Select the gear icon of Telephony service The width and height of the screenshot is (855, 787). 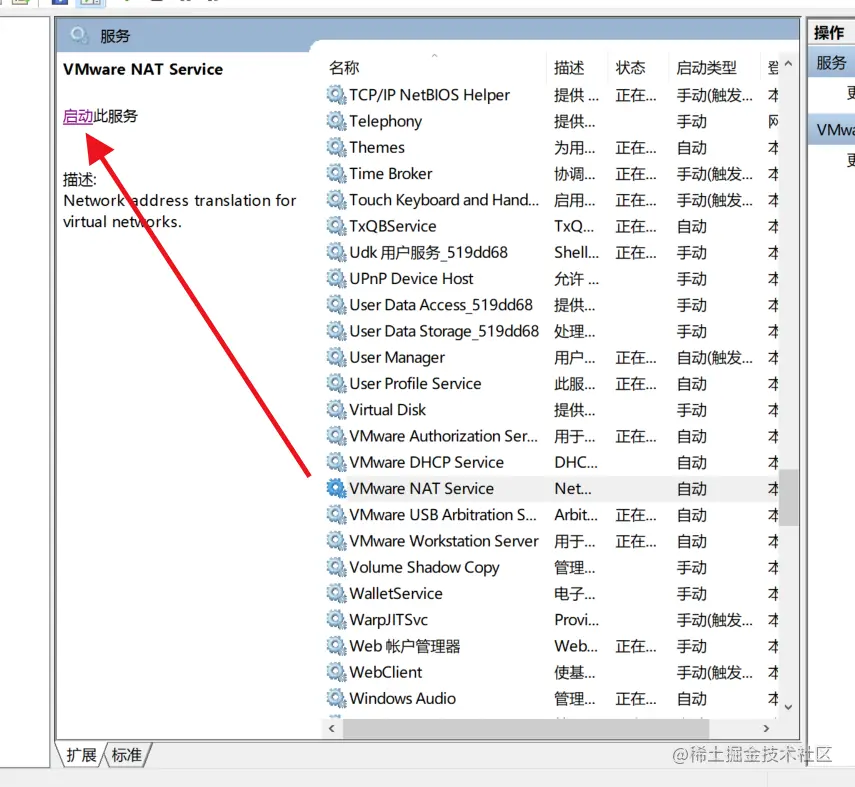pyautogui.click(x=336, y=121)
